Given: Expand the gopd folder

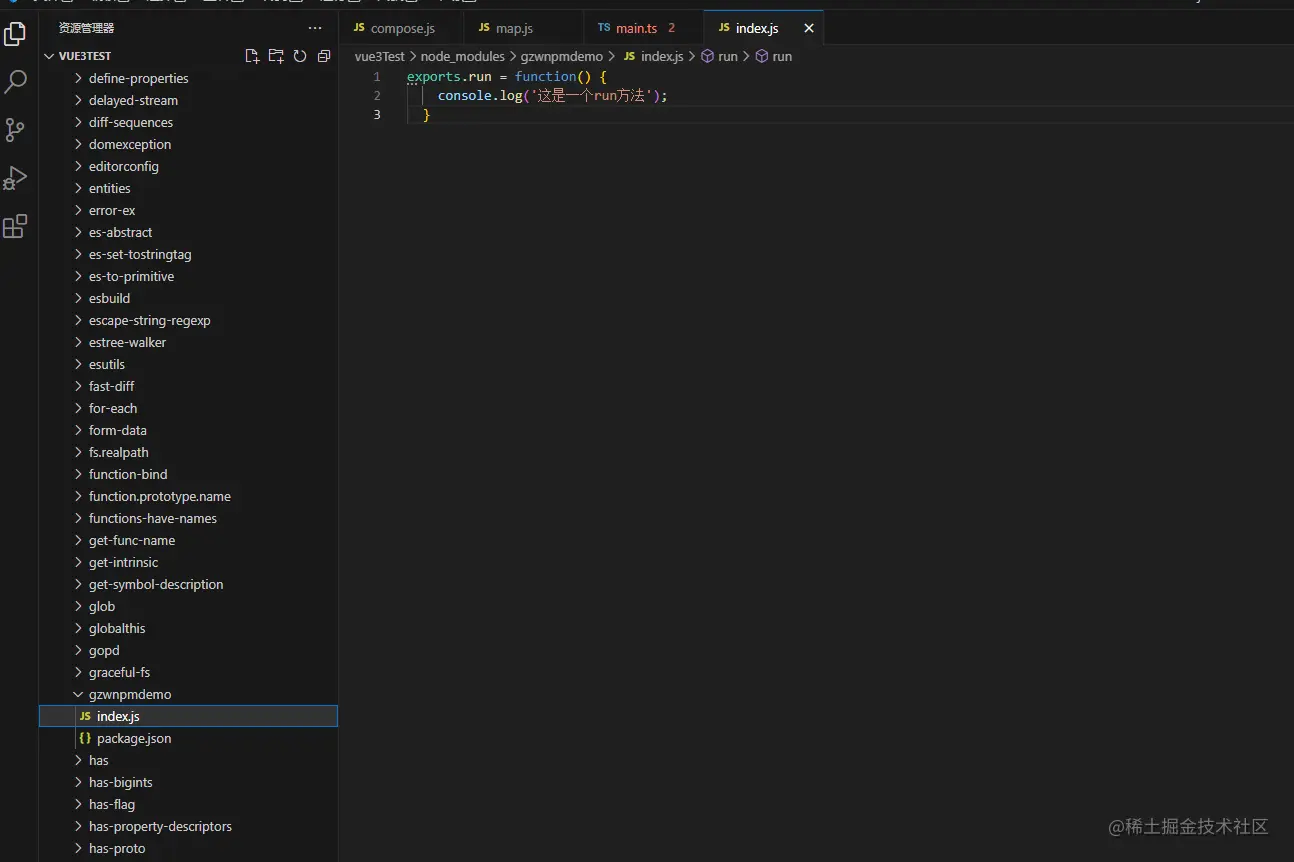Looking at the screenshot, I should pyautogui.click(x=188, y=650).
